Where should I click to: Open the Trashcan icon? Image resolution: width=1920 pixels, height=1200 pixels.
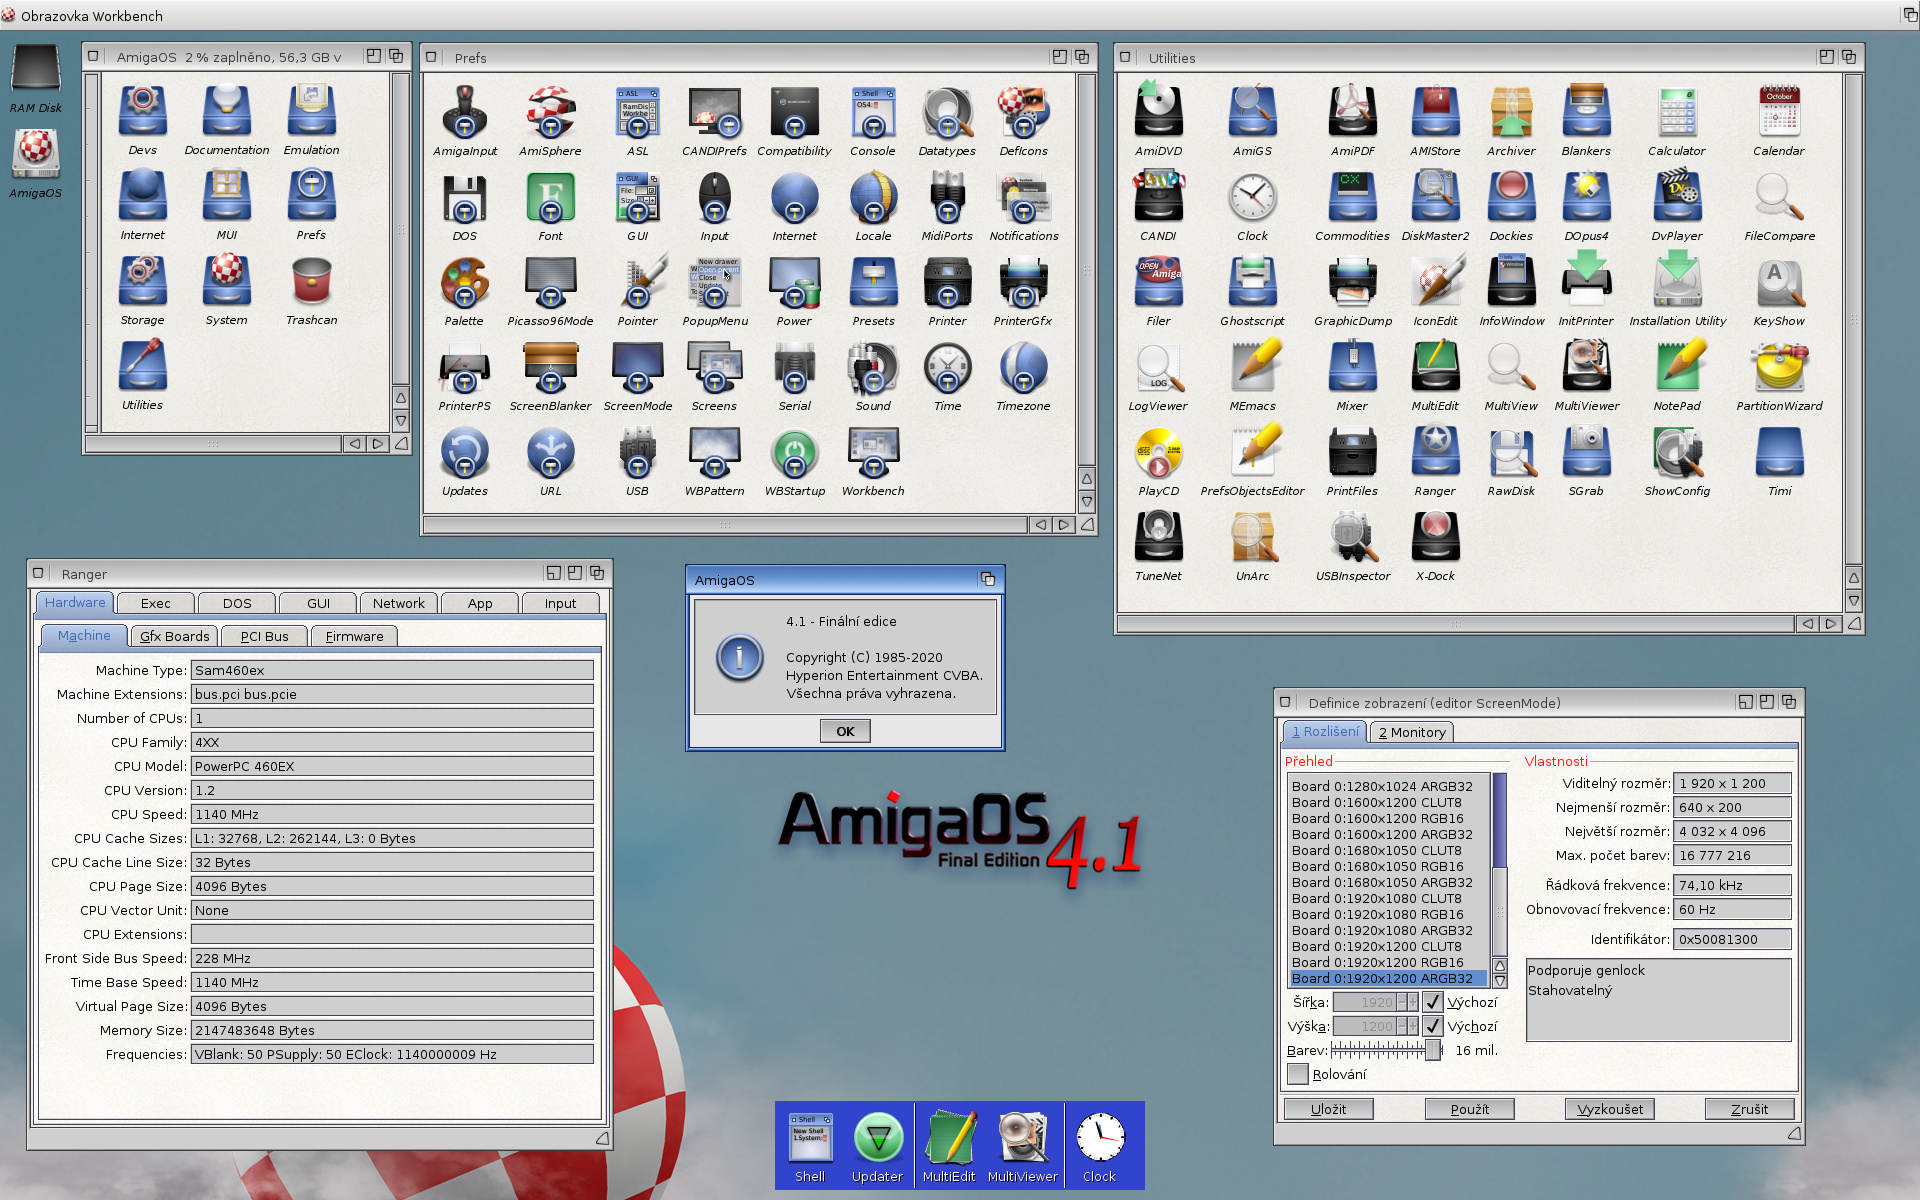311,282
